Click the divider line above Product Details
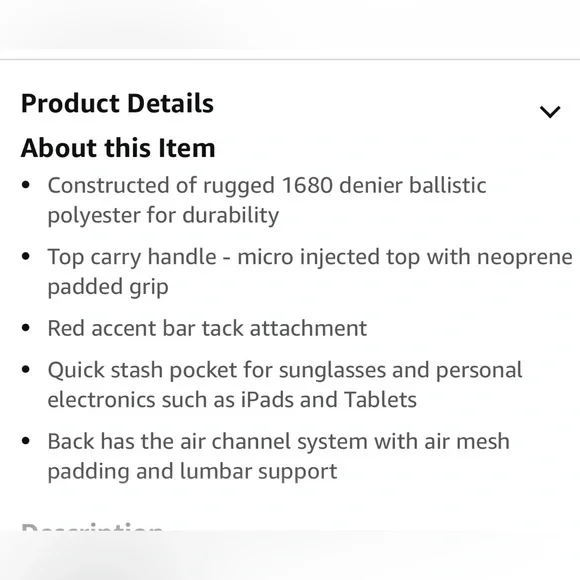 290,59
